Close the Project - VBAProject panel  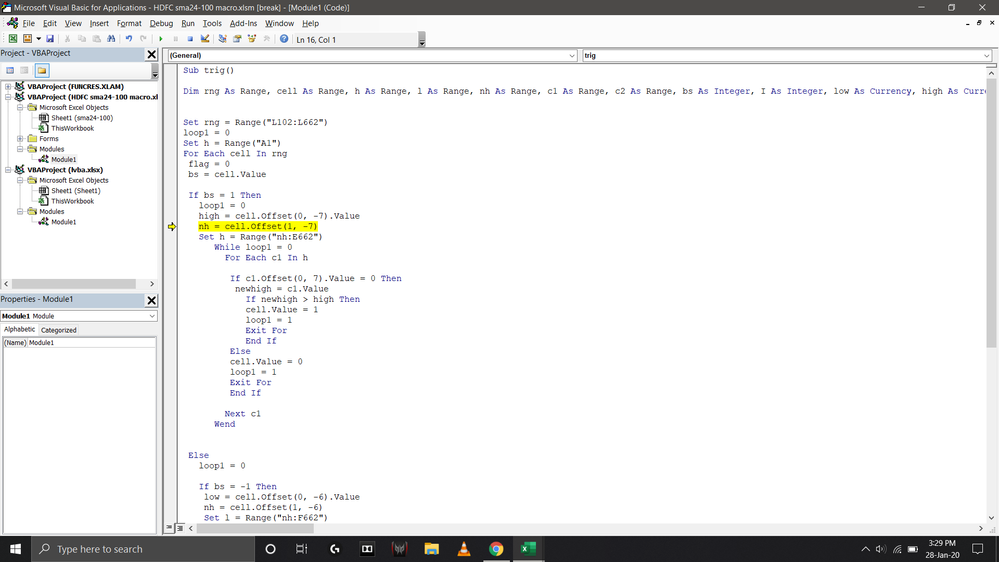click(x=152, y=54)
